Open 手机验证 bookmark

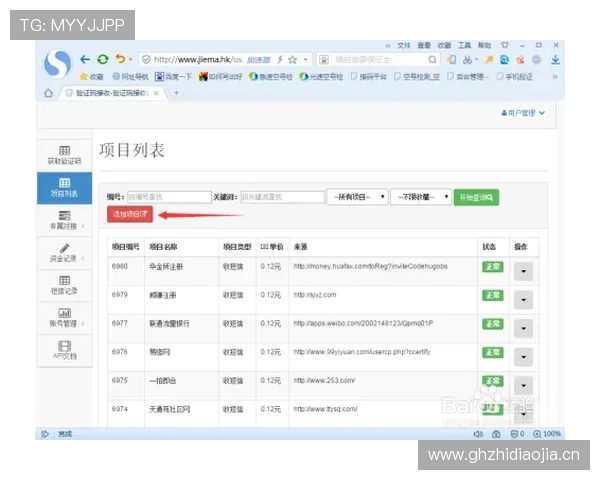(514, 77)
